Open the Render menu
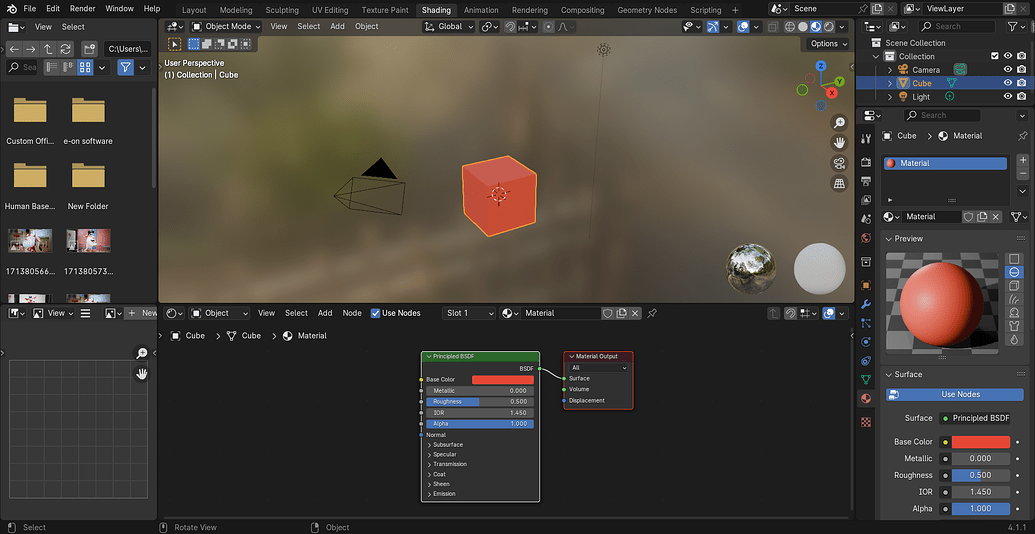1035x534 pixels. (83, 9)
